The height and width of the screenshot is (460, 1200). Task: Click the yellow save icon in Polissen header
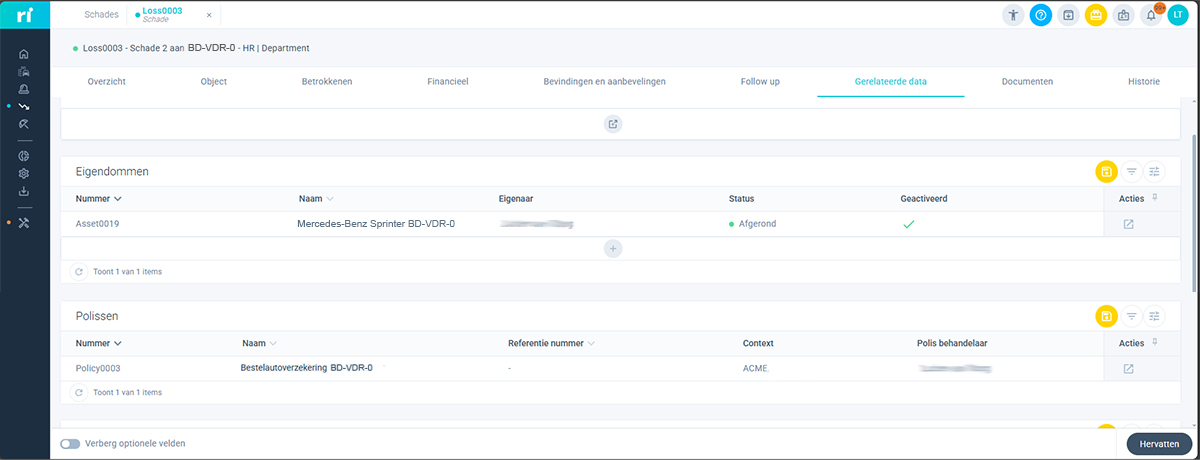pyautogui.click(x=1106, y=316)
